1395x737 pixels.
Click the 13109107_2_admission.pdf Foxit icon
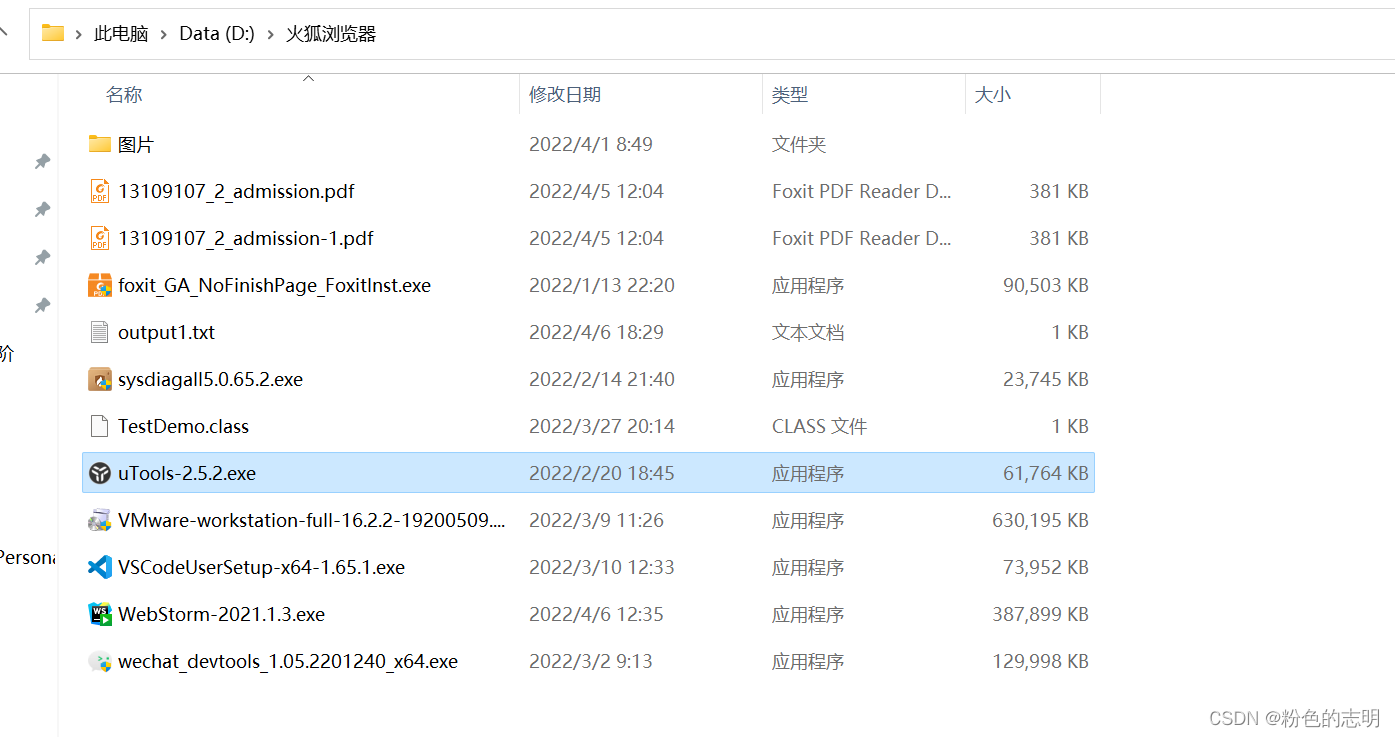pos(99,191)
